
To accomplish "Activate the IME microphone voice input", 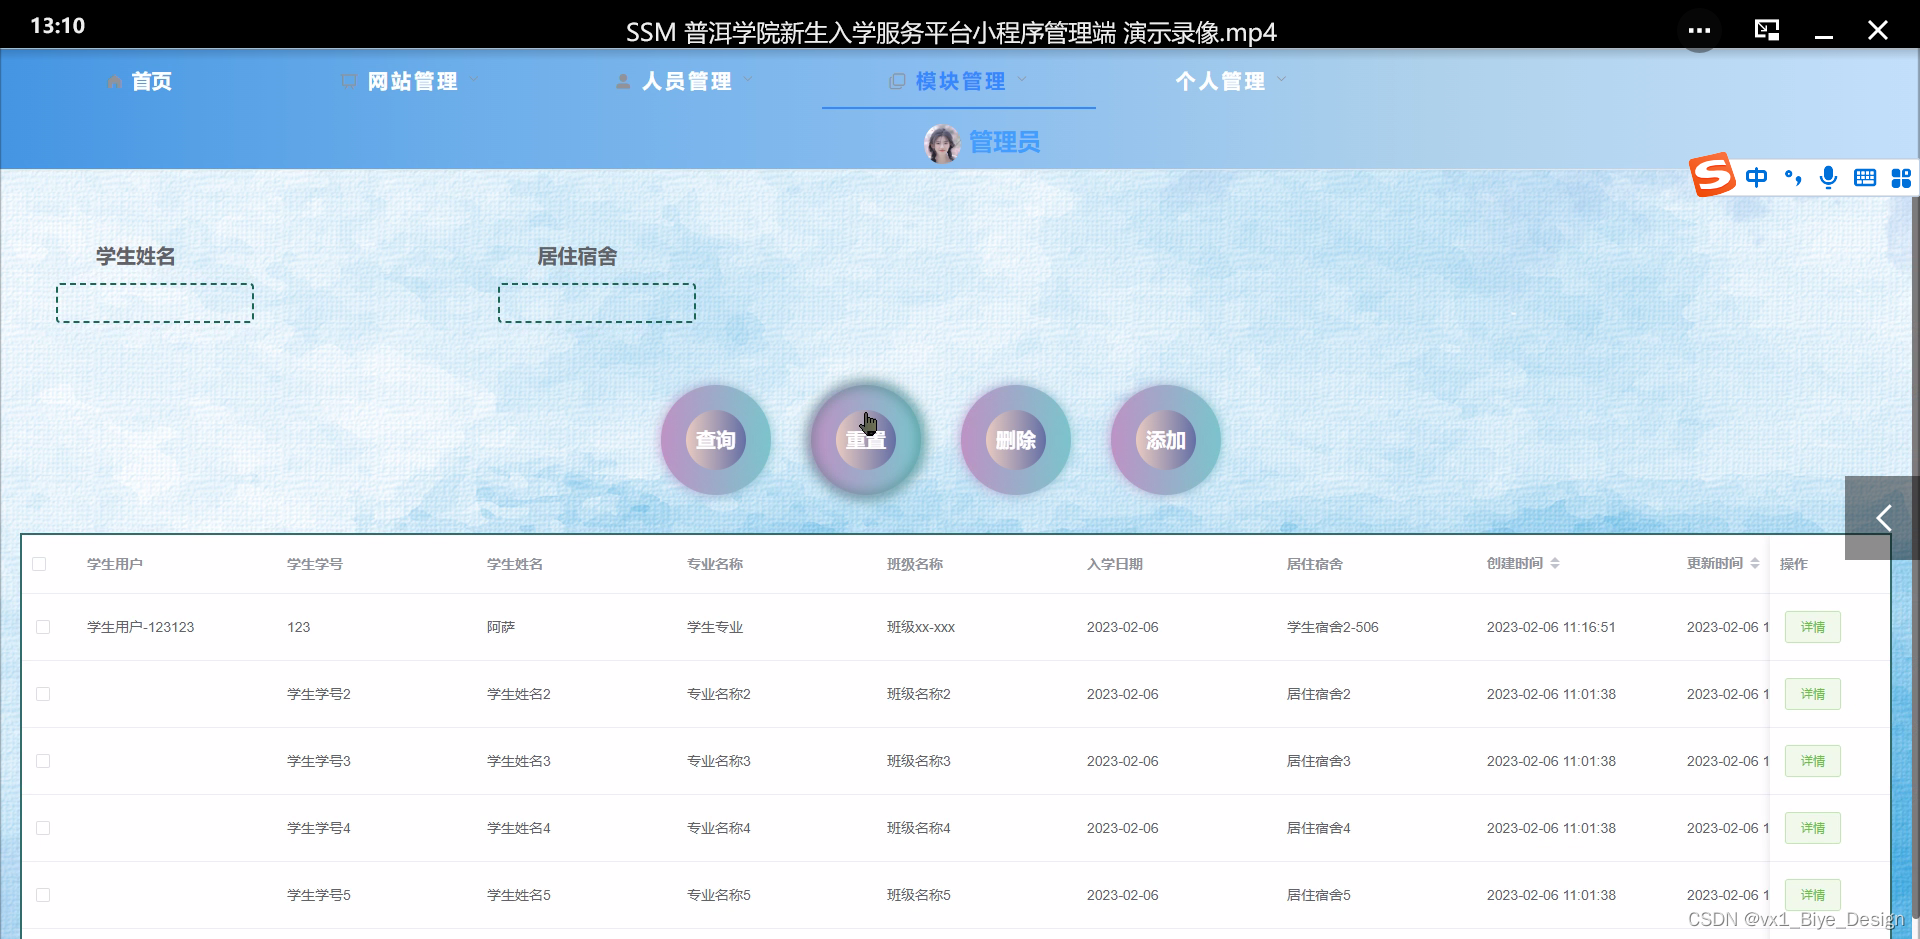I will [x=1829, y=178].
